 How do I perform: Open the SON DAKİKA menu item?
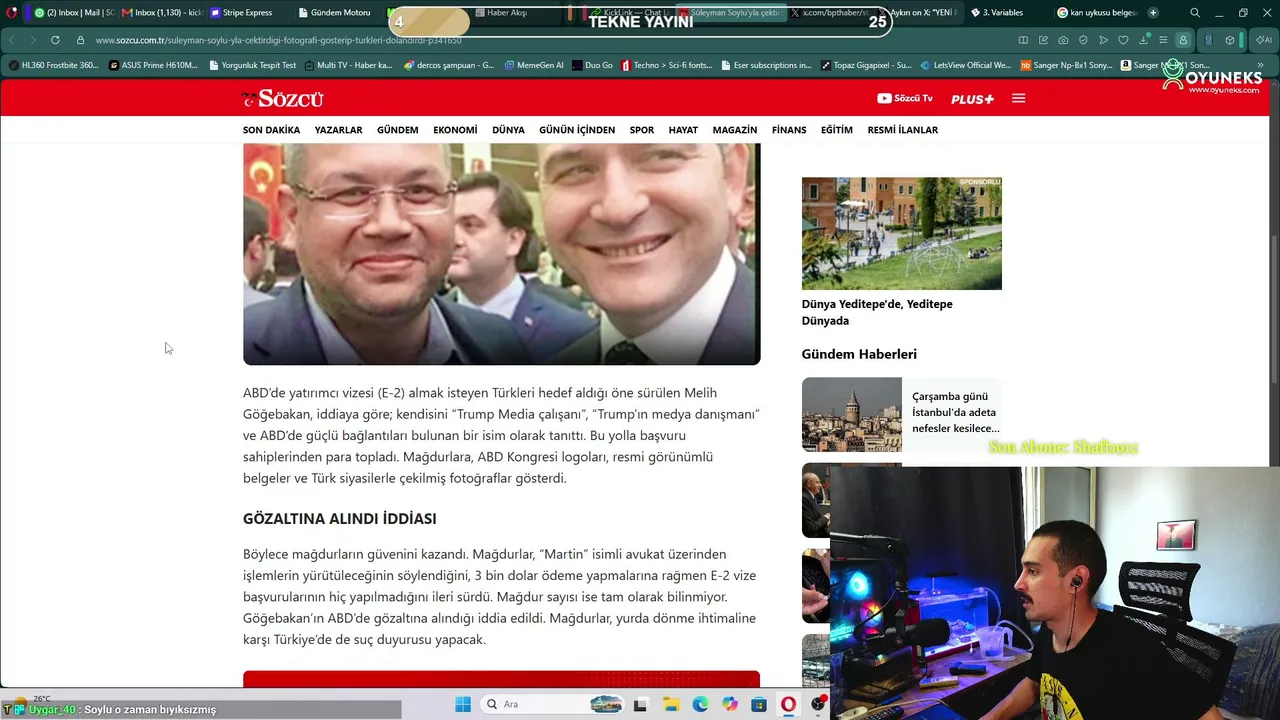click(x=271, y=130)
